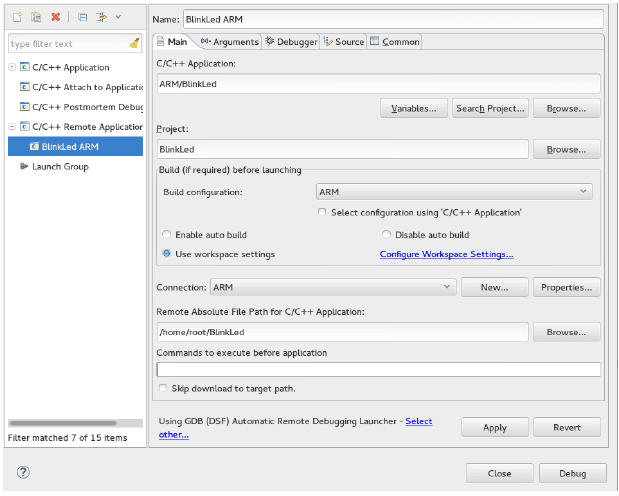Expand the C/C++ Application tree node
Screen dimensions: 619x496
(12, 67)
